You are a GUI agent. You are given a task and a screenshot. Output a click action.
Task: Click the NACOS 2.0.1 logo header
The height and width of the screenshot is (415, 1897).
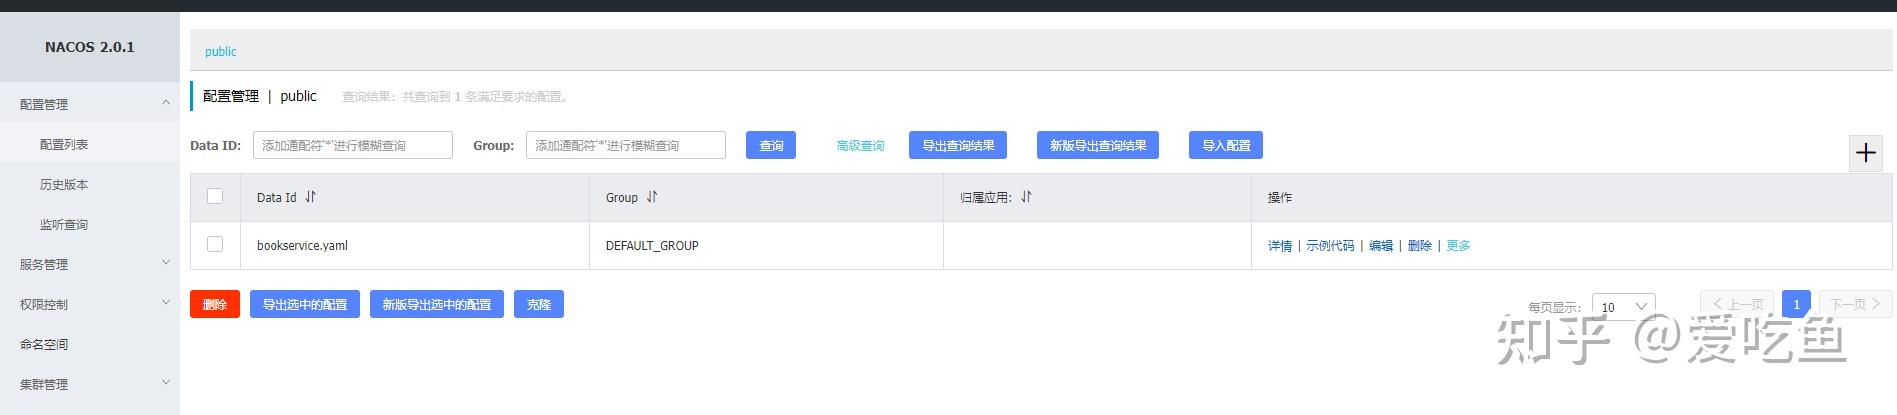tap(90, 47)
